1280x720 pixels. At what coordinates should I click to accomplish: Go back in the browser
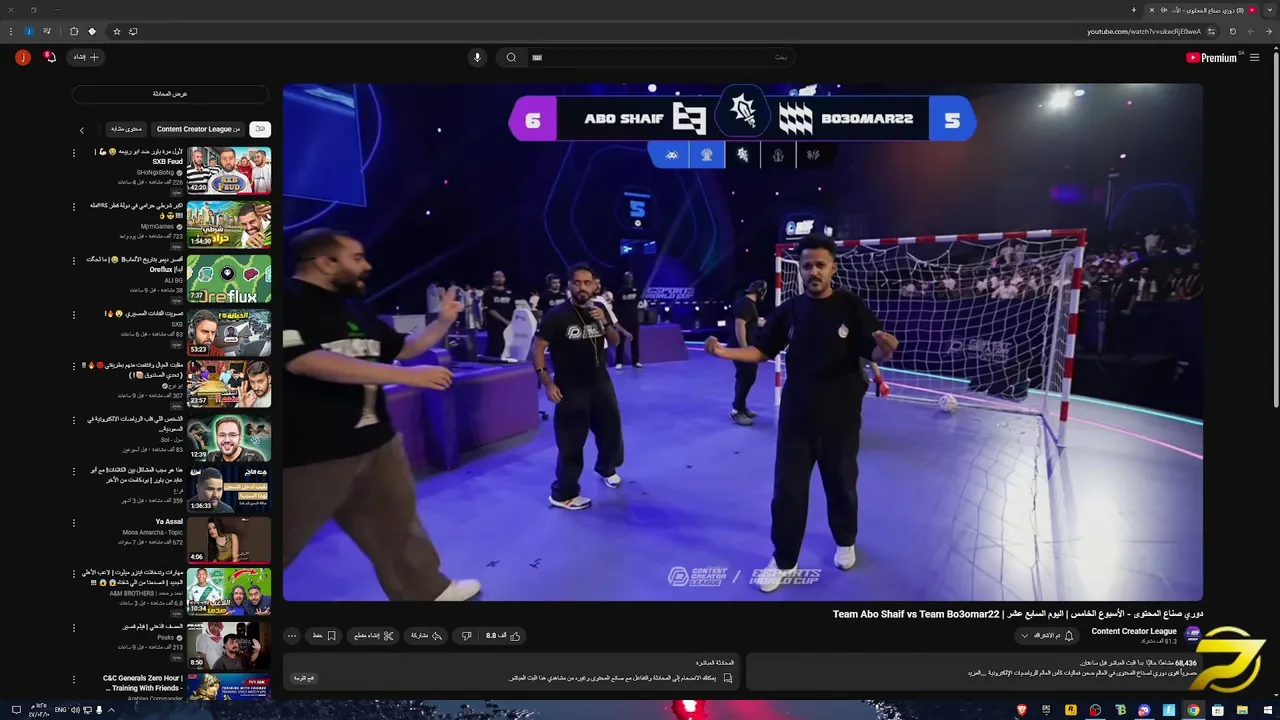[x=1267, y=31]
